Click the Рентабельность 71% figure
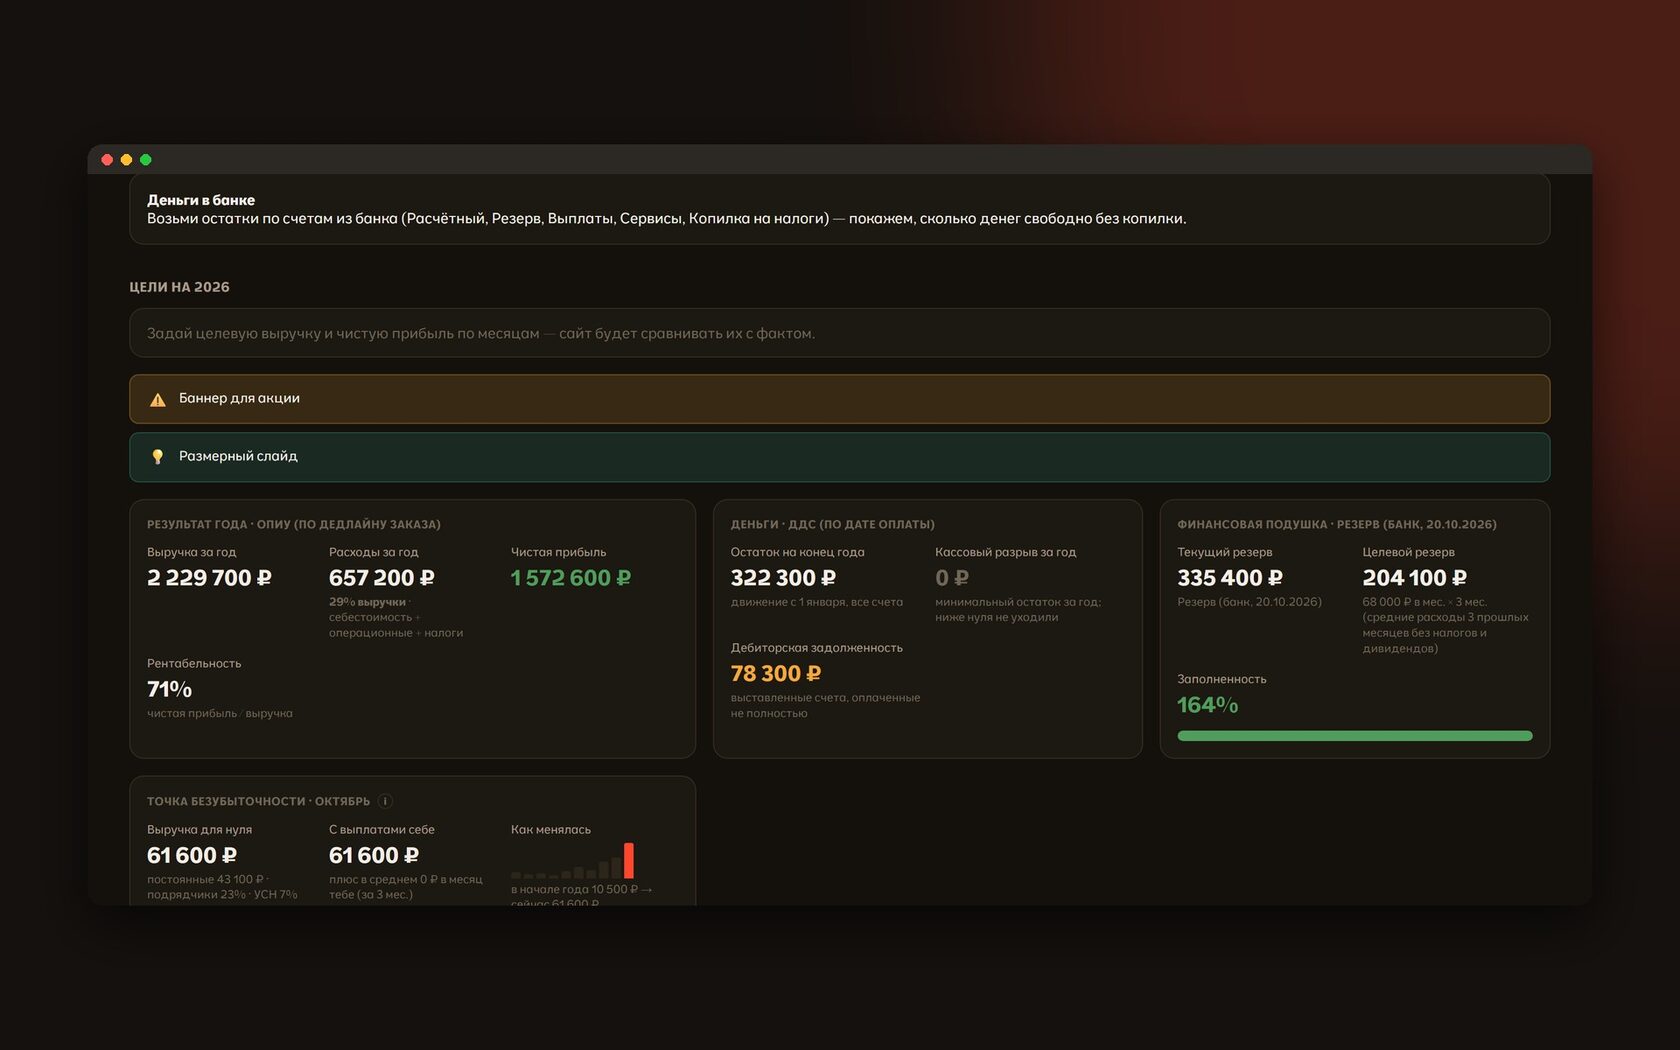1680x1050 pixels. (169, 689)
